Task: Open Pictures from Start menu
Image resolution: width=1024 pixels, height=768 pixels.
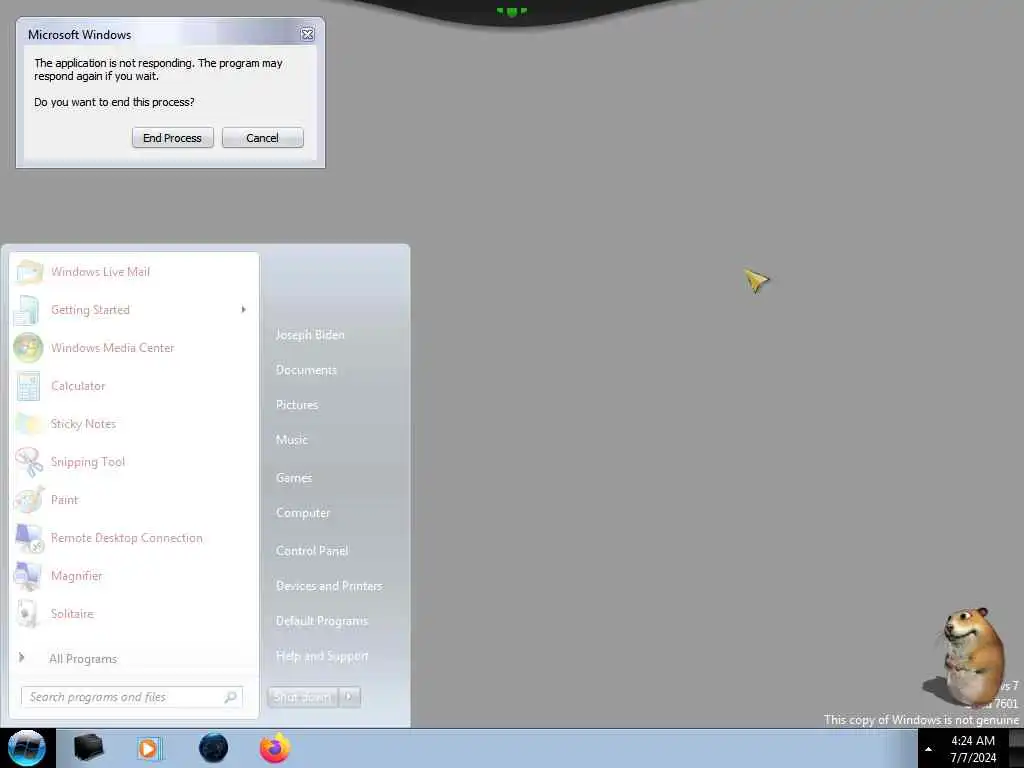Action: [x=297, y=405]
